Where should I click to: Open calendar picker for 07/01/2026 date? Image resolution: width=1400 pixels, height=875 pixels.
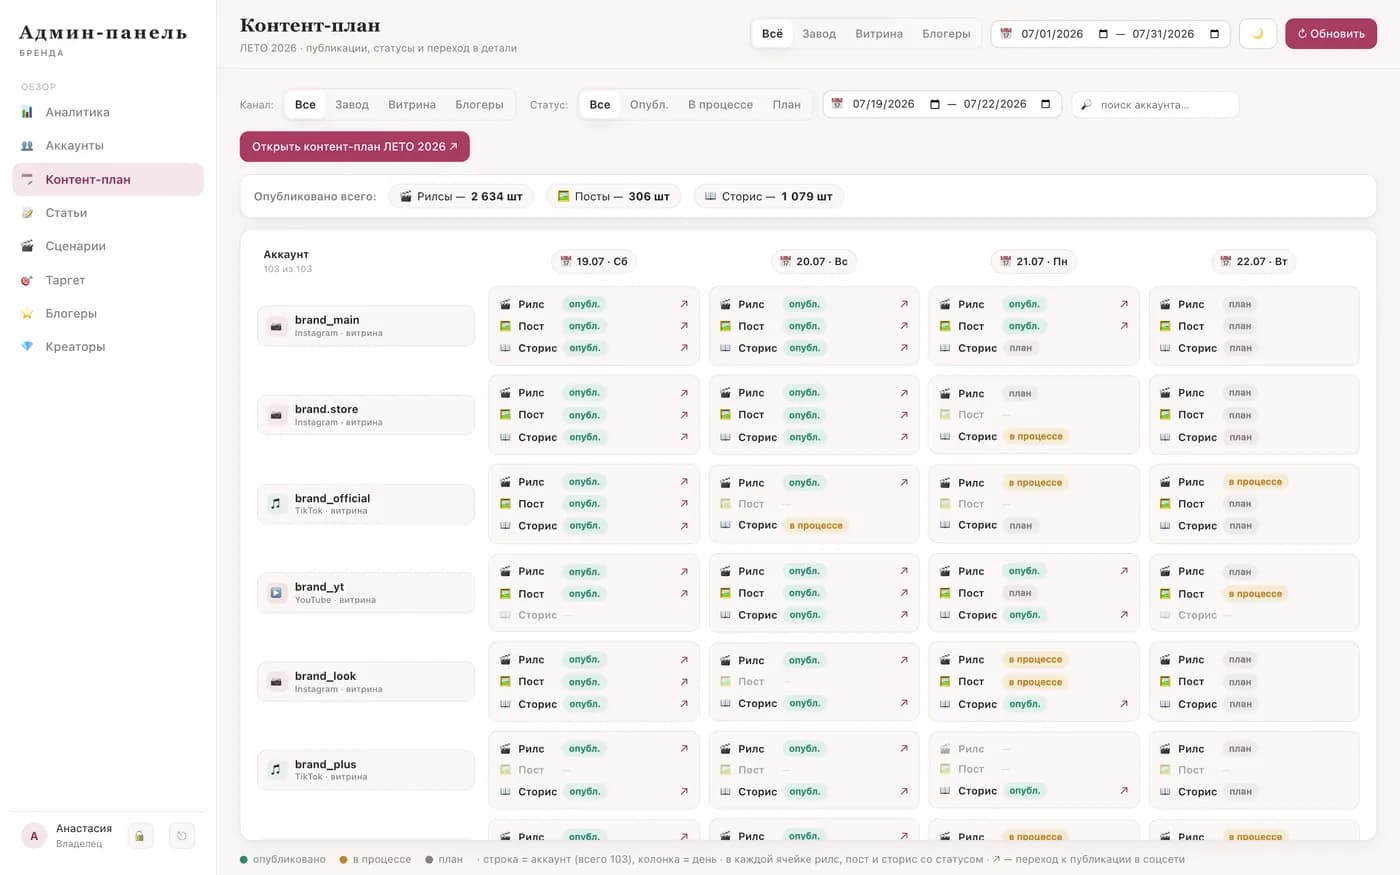1103,34
